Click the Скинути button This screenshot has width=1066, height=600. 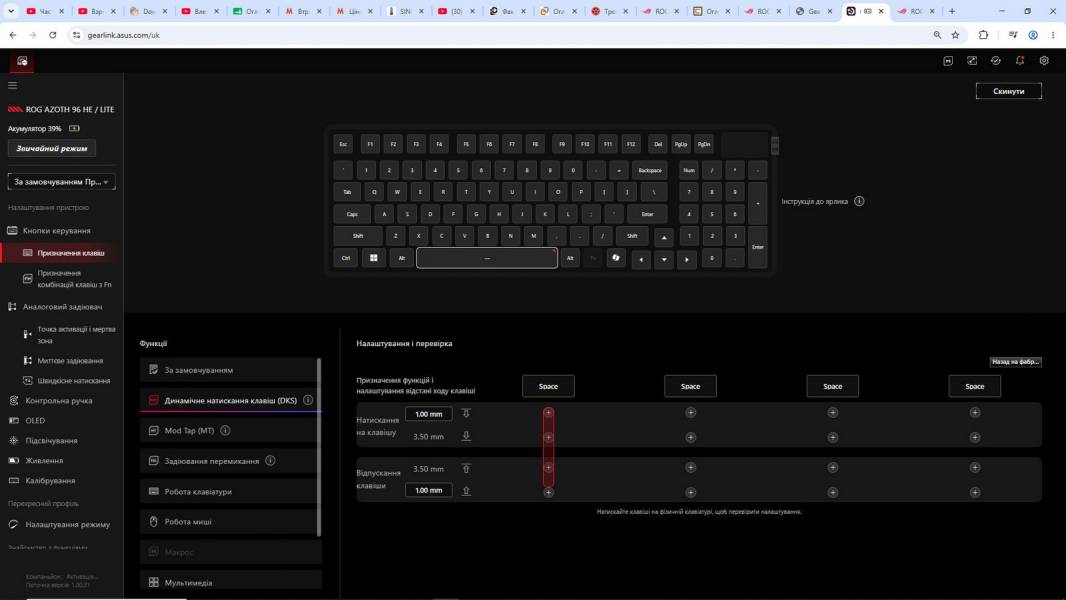[1008, 91]
